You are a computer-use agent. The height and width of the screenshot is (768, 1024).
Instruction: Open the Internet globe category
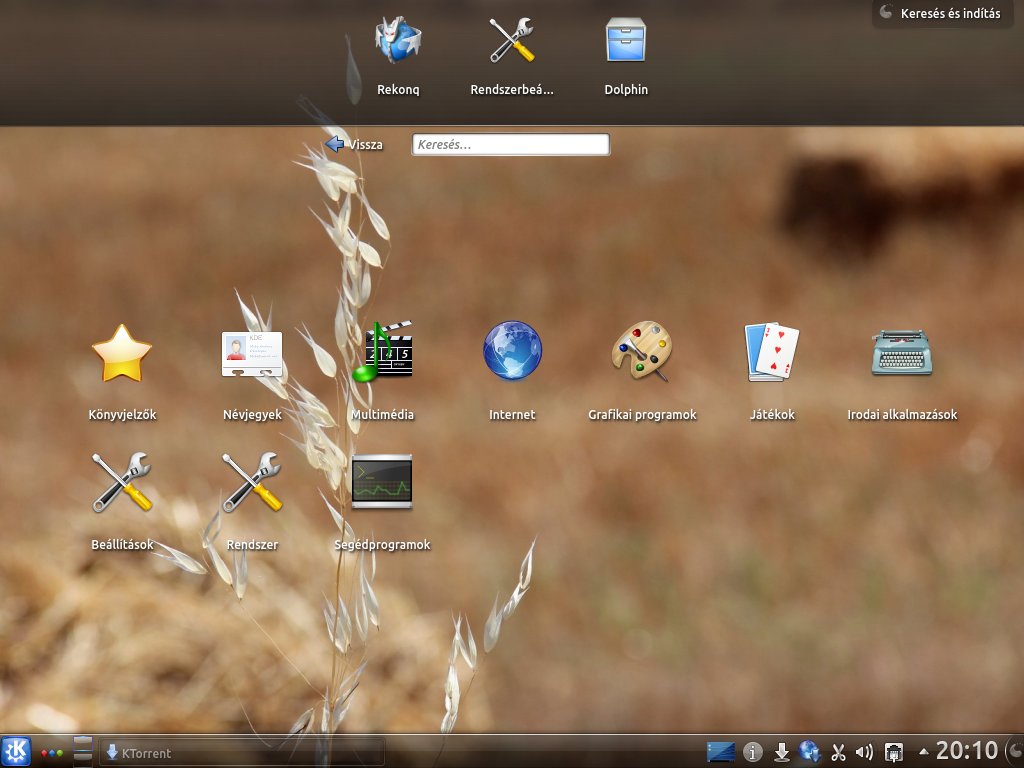tap(512, 372)
